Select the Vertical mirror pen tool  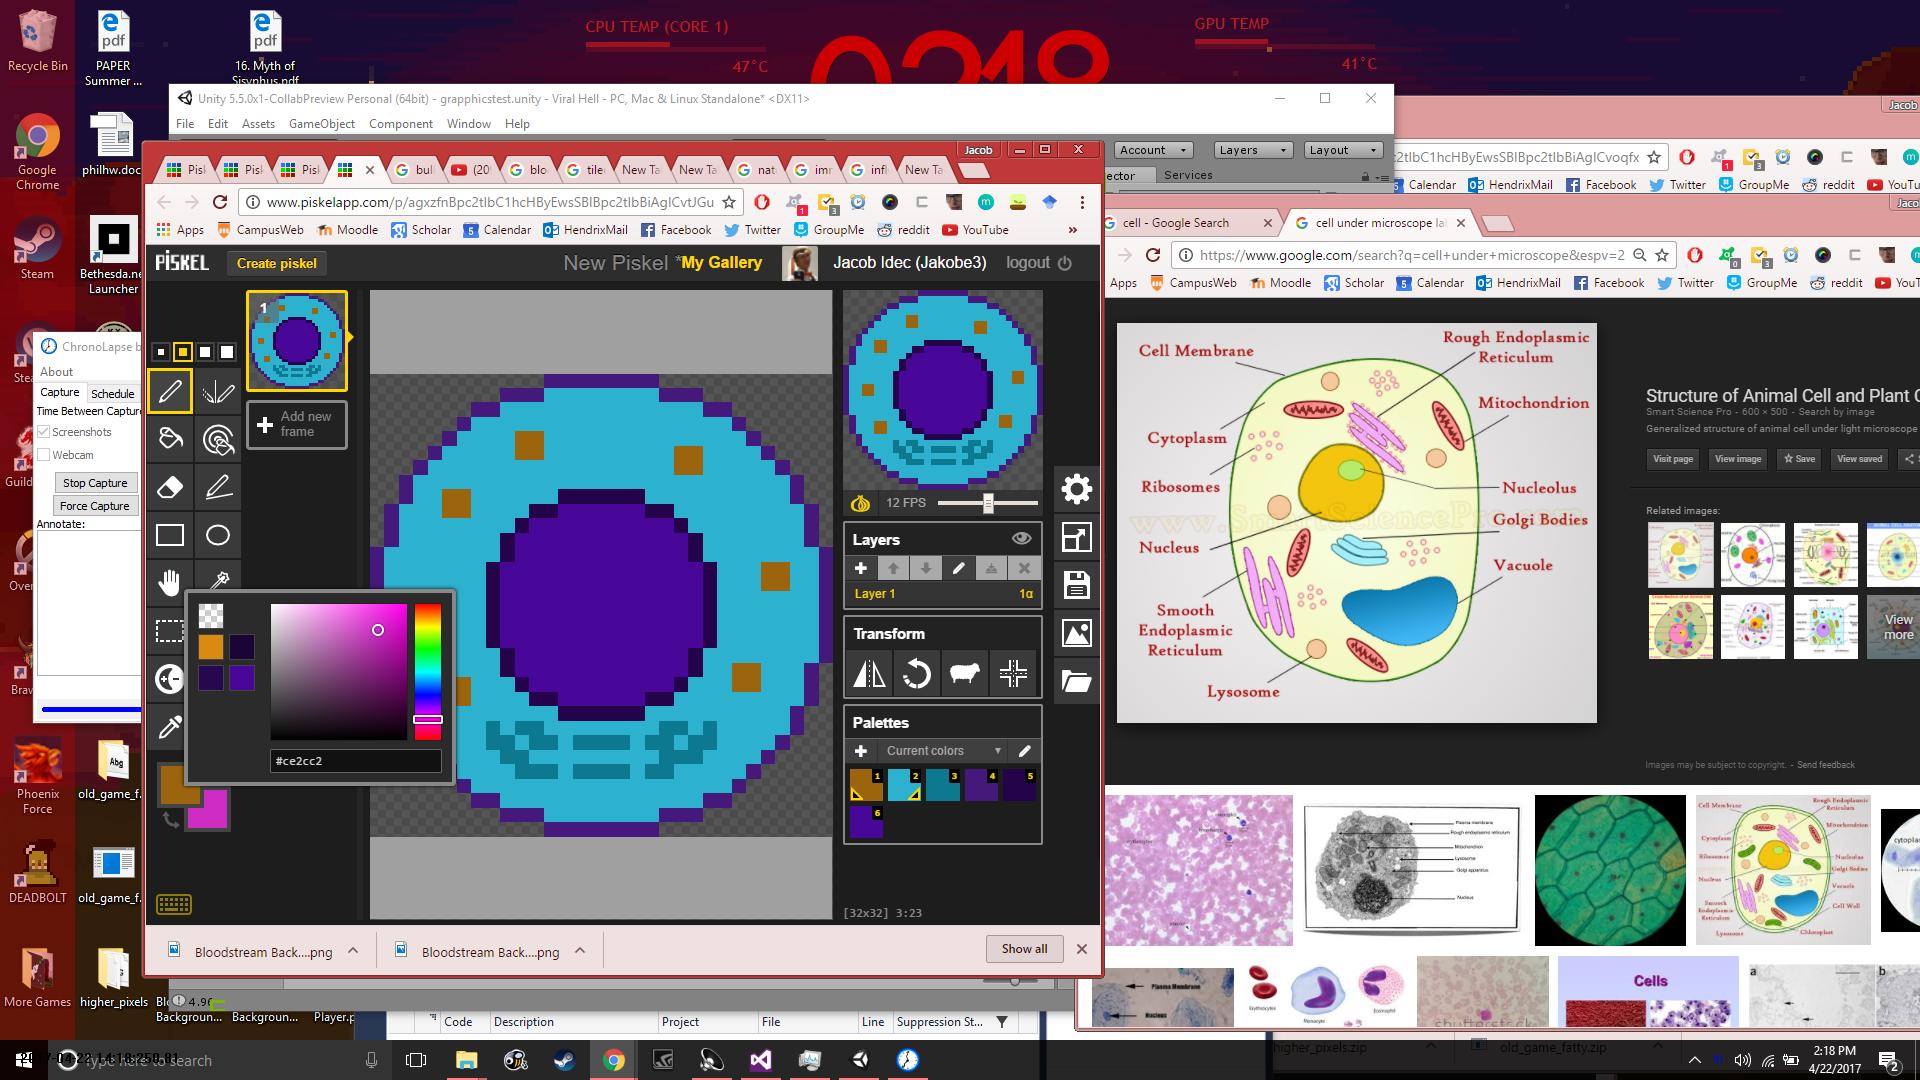pos(218,391)
